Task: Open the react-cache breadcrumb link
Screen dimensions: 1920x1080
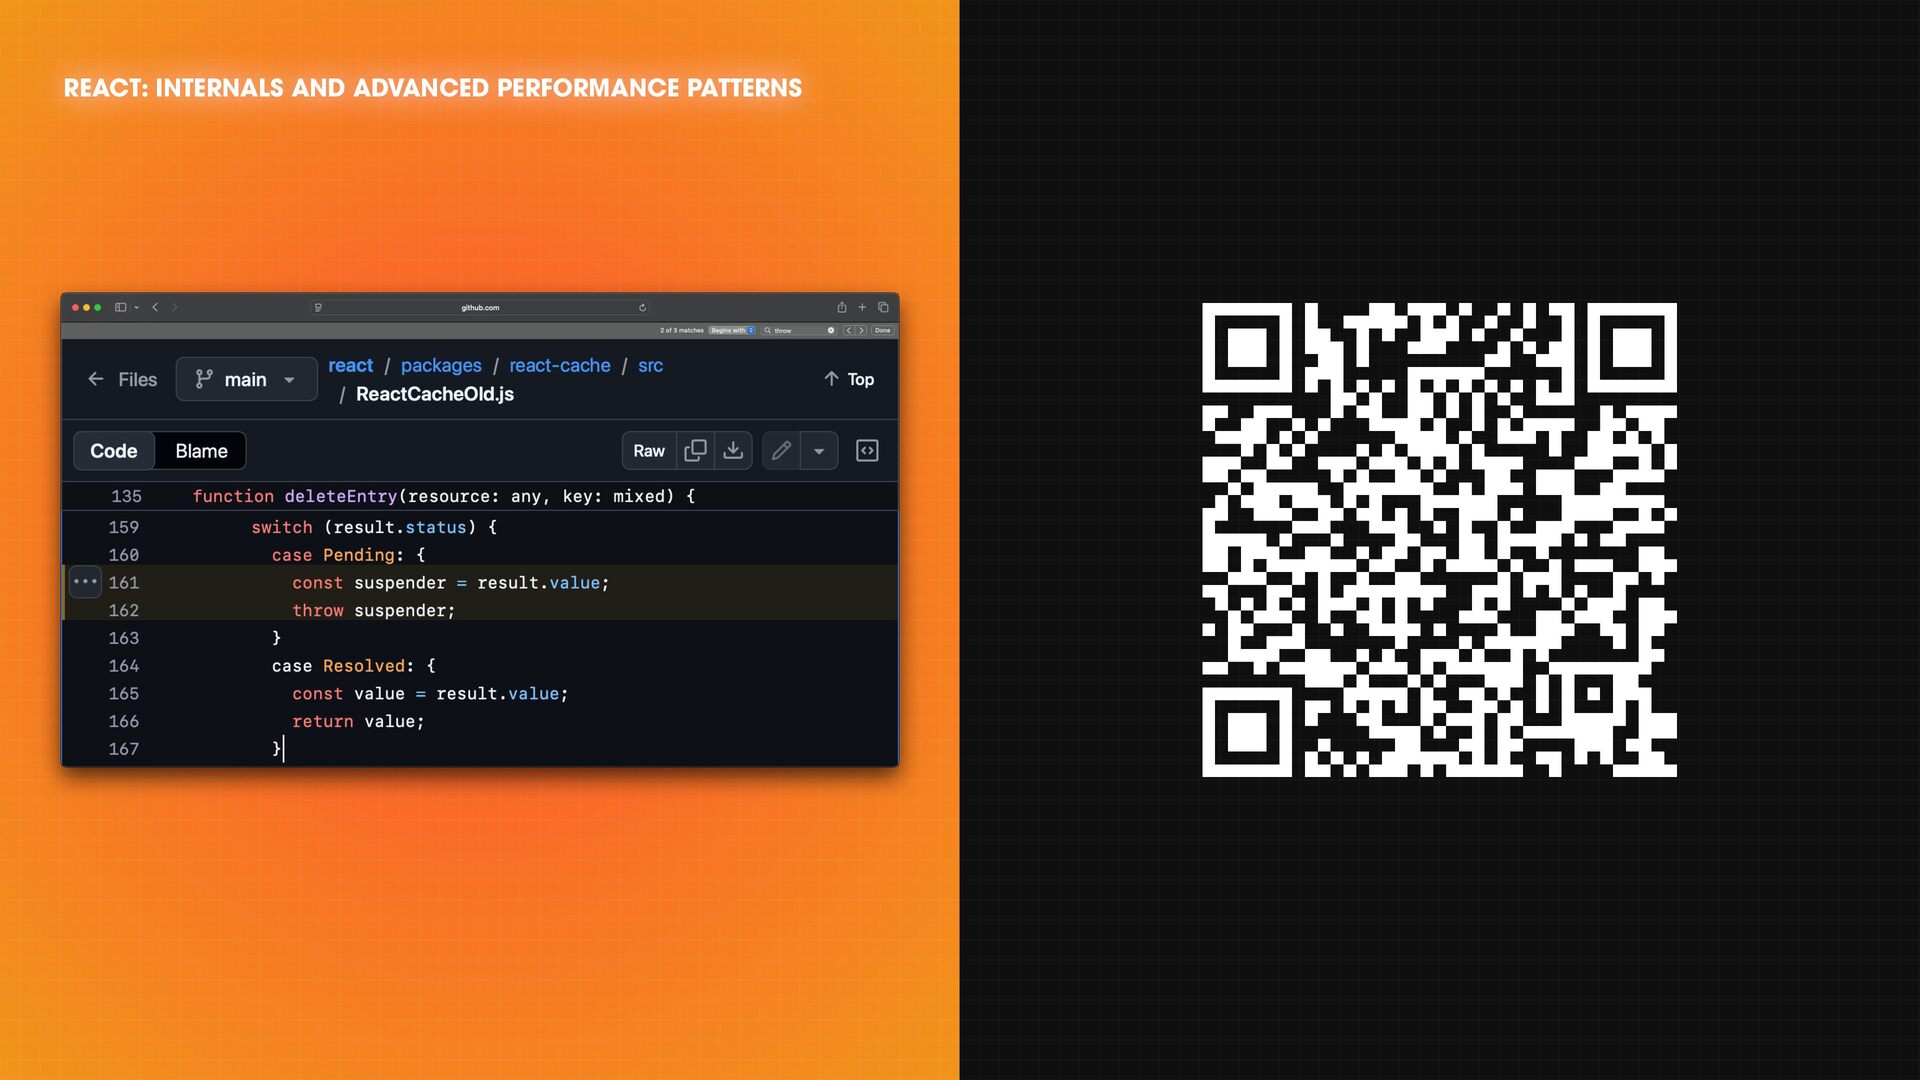Action: [x=559, y=366]
